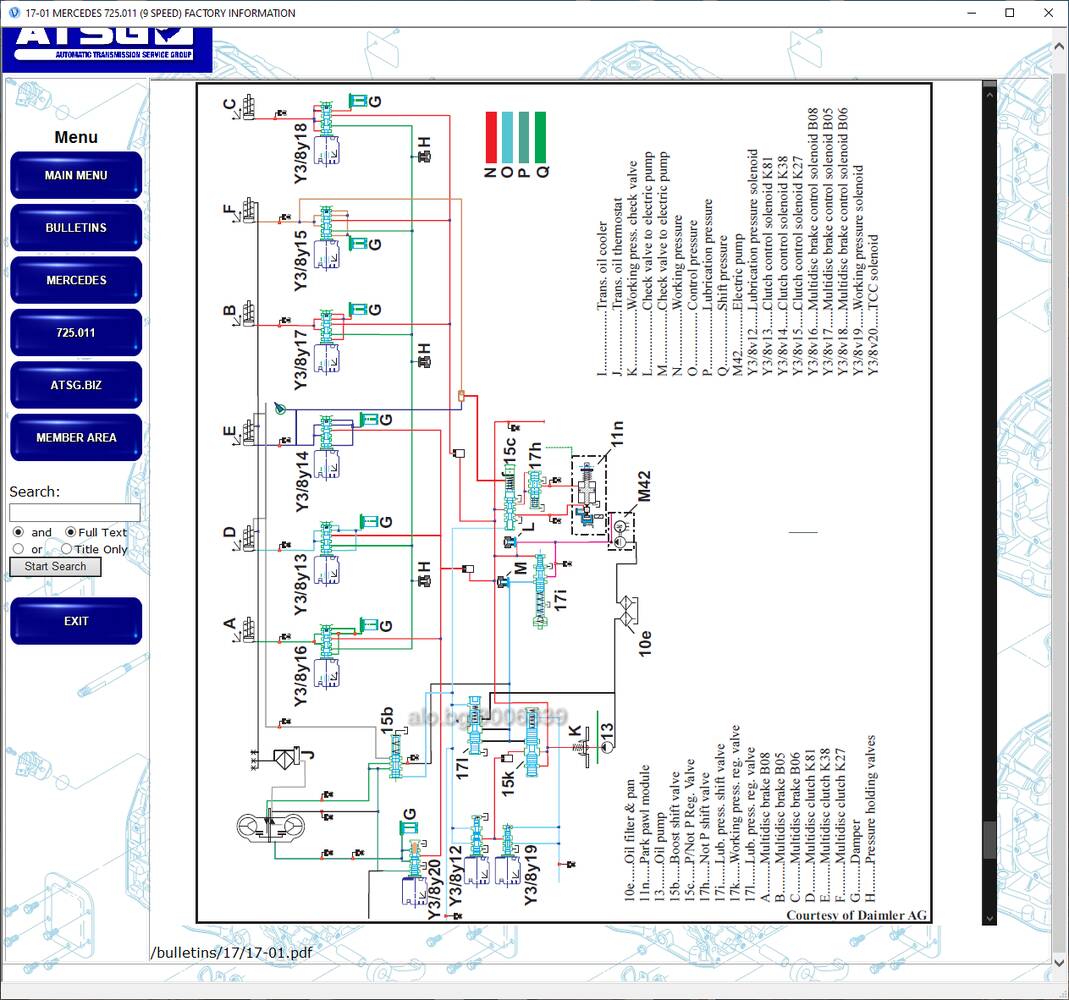This screenshot has width=1069, height=1000.
Task: Click the 17i lube pressure valve symbol
Action: [541, 590]
